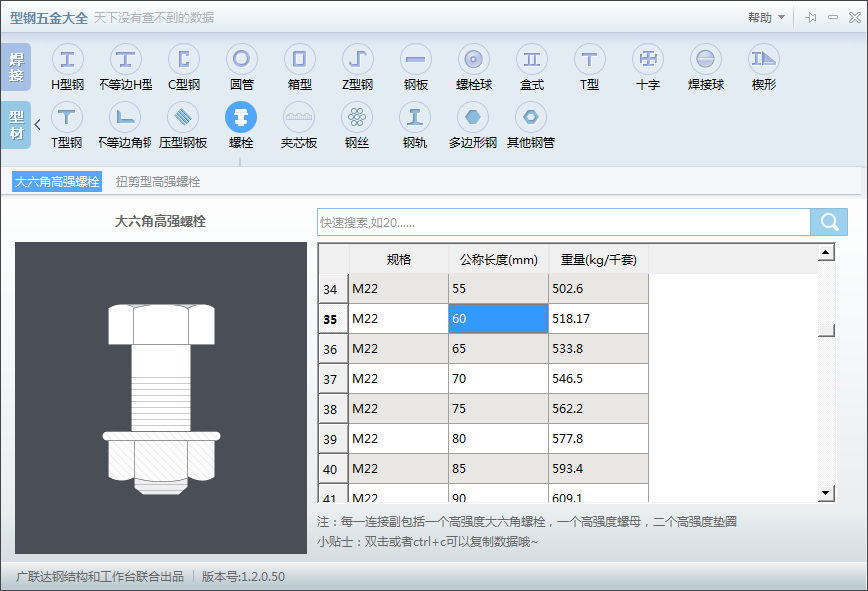
Task: Select the T型 welded section icon
Action: [x=590, y=59]
